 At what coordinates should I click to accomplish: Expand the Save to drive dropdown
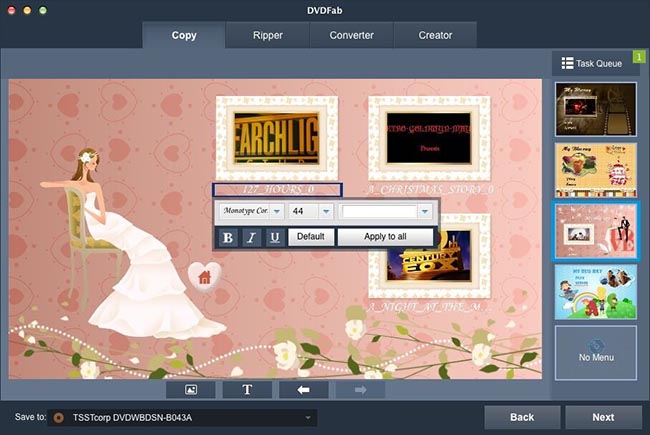(x=308, y=418)
